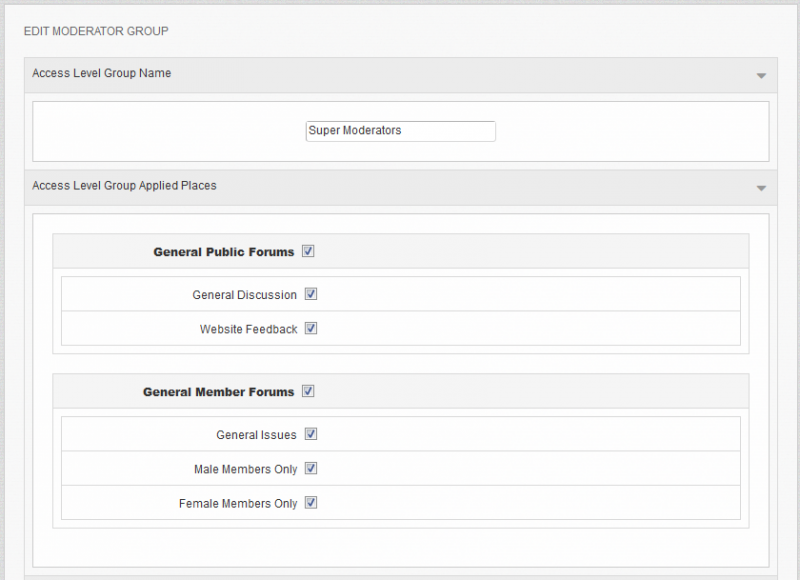
Task: Uncheck the General Member Forums checkbox
Action: [x=308, y=391]
